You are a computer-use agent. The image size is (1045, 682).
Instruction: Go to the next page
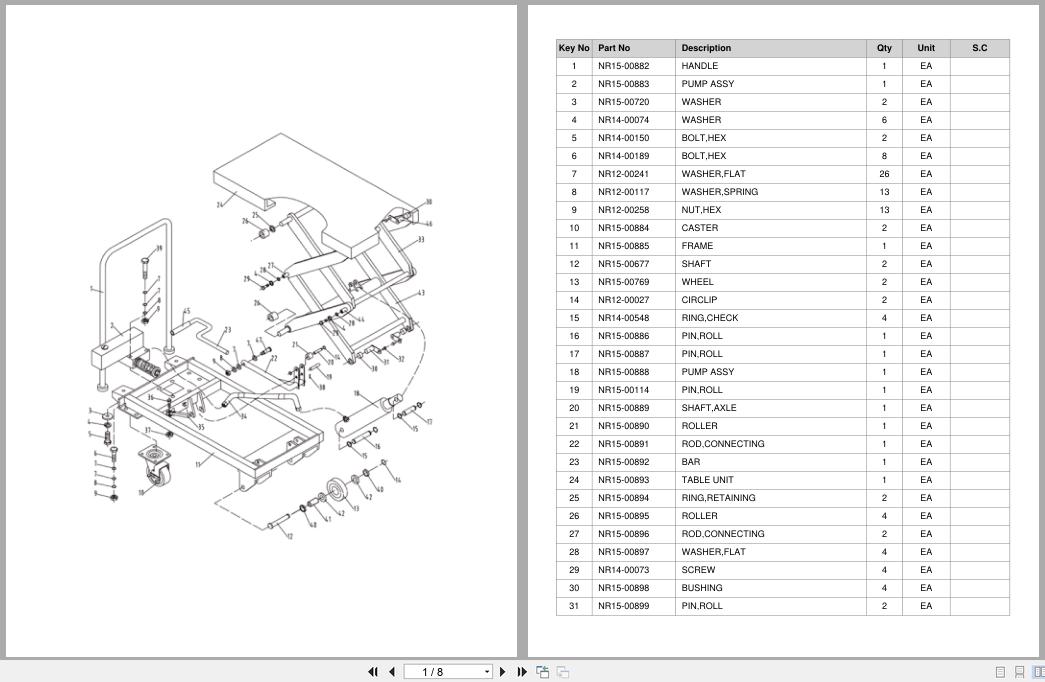pos(503,672)
